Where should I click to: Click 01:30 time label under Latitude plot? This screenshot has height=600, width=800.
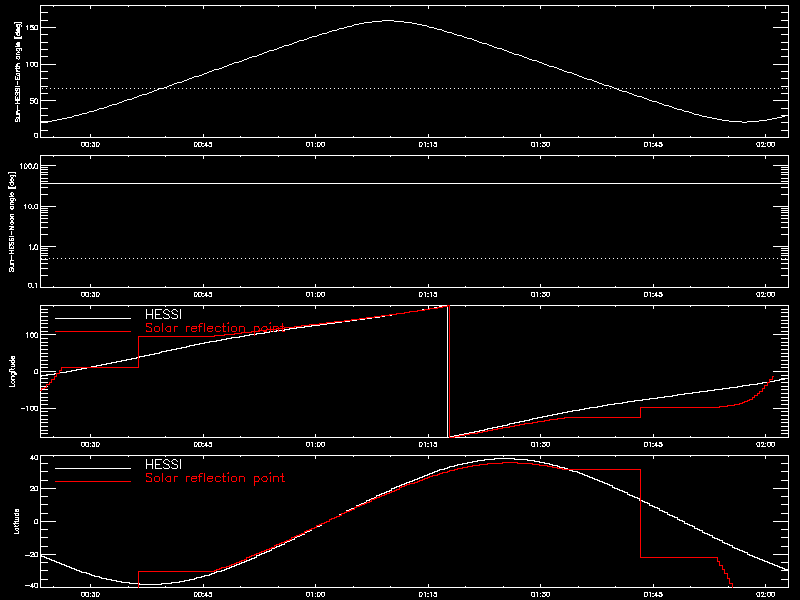pos(540,594)
